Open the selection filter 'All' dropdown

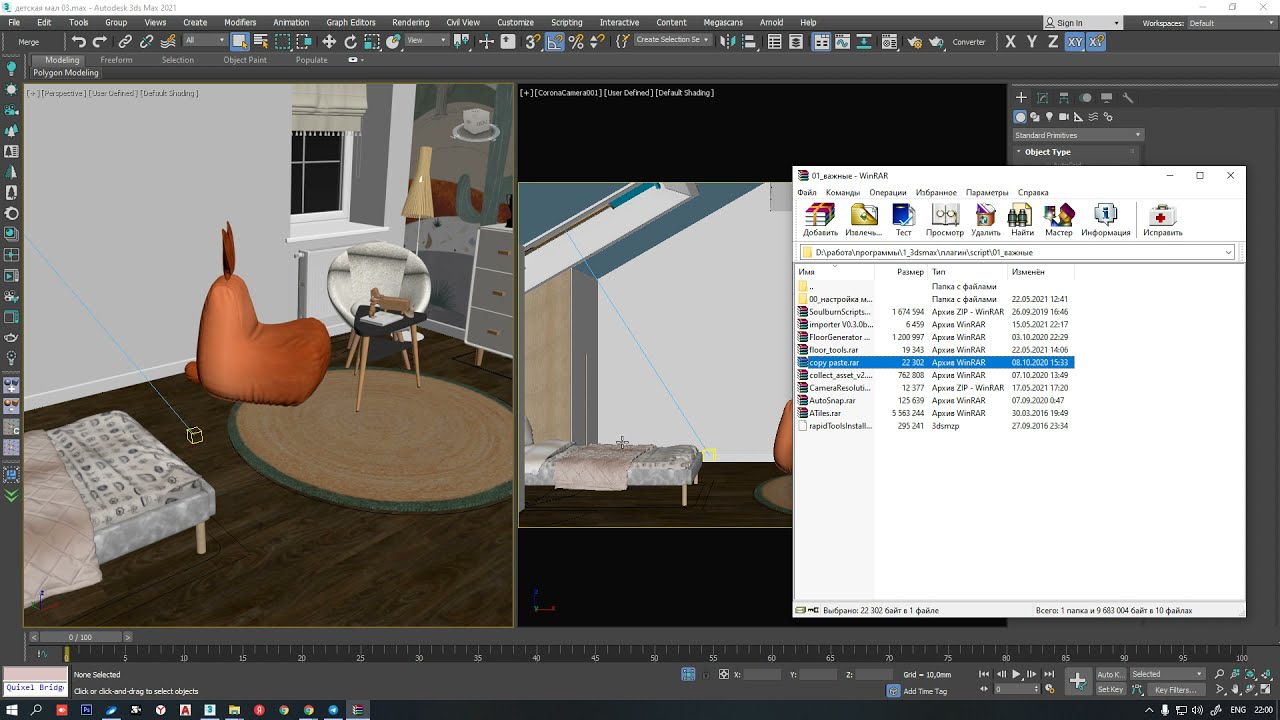(205, 40)
